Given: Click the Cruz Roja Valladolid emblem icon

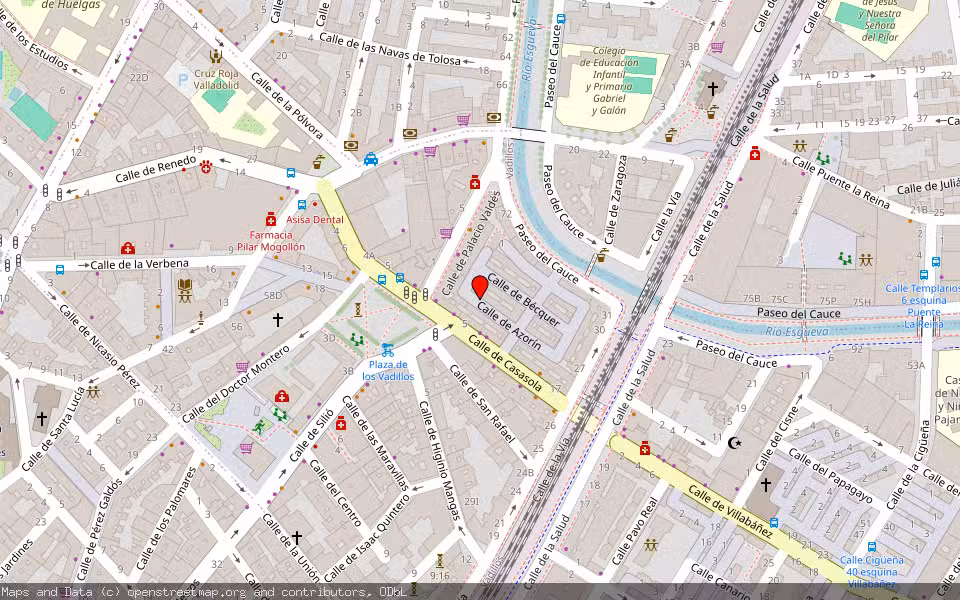Looking at the screenshot, I should click(214, 56).
